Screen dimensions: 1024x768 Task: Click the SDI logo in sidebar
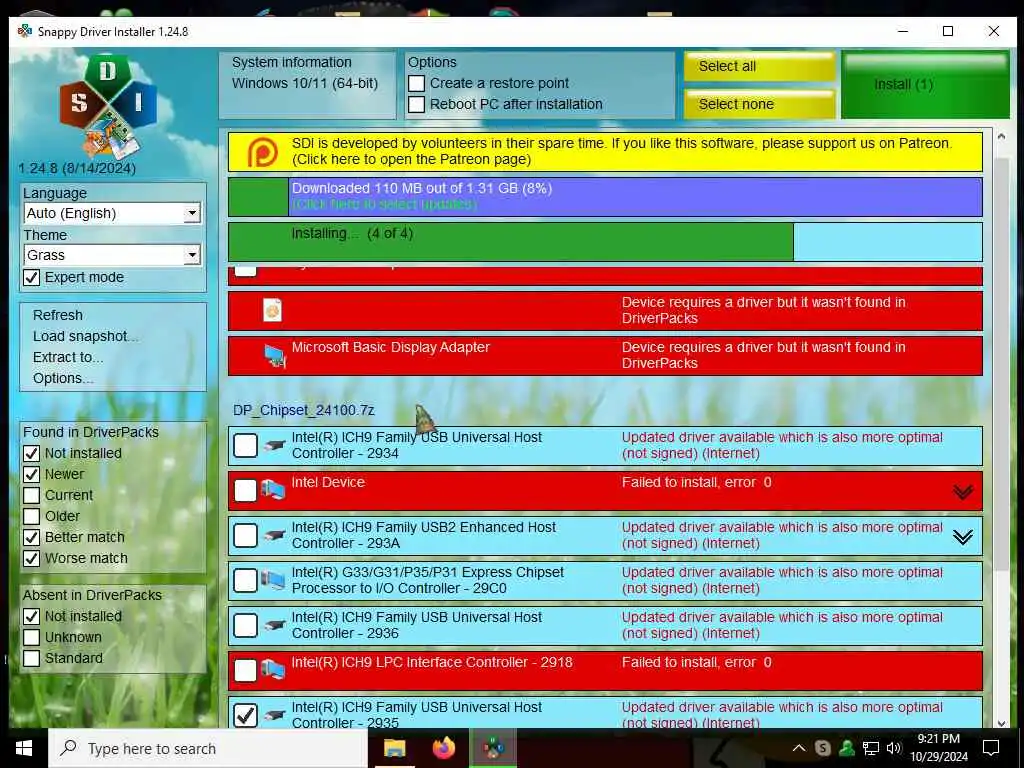point(108,108)
